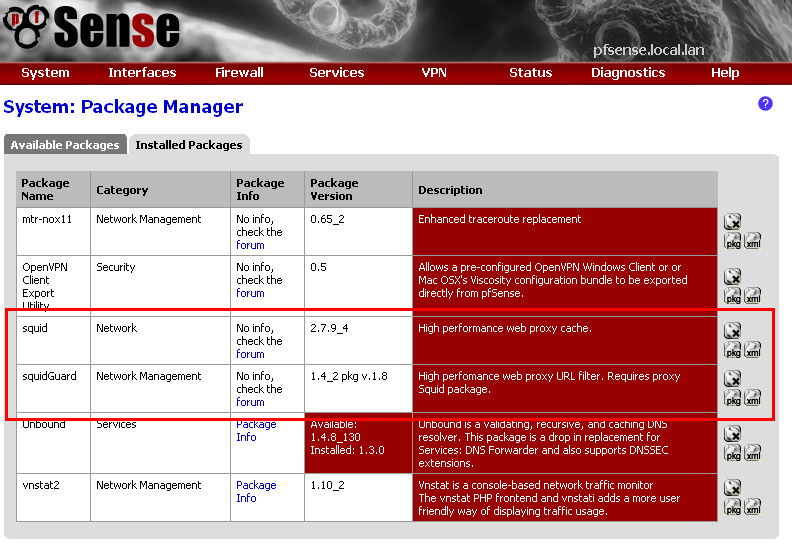Open the forum link for mtr-nox11
Viewport: 792px width, 553px height.
(250, 245)
